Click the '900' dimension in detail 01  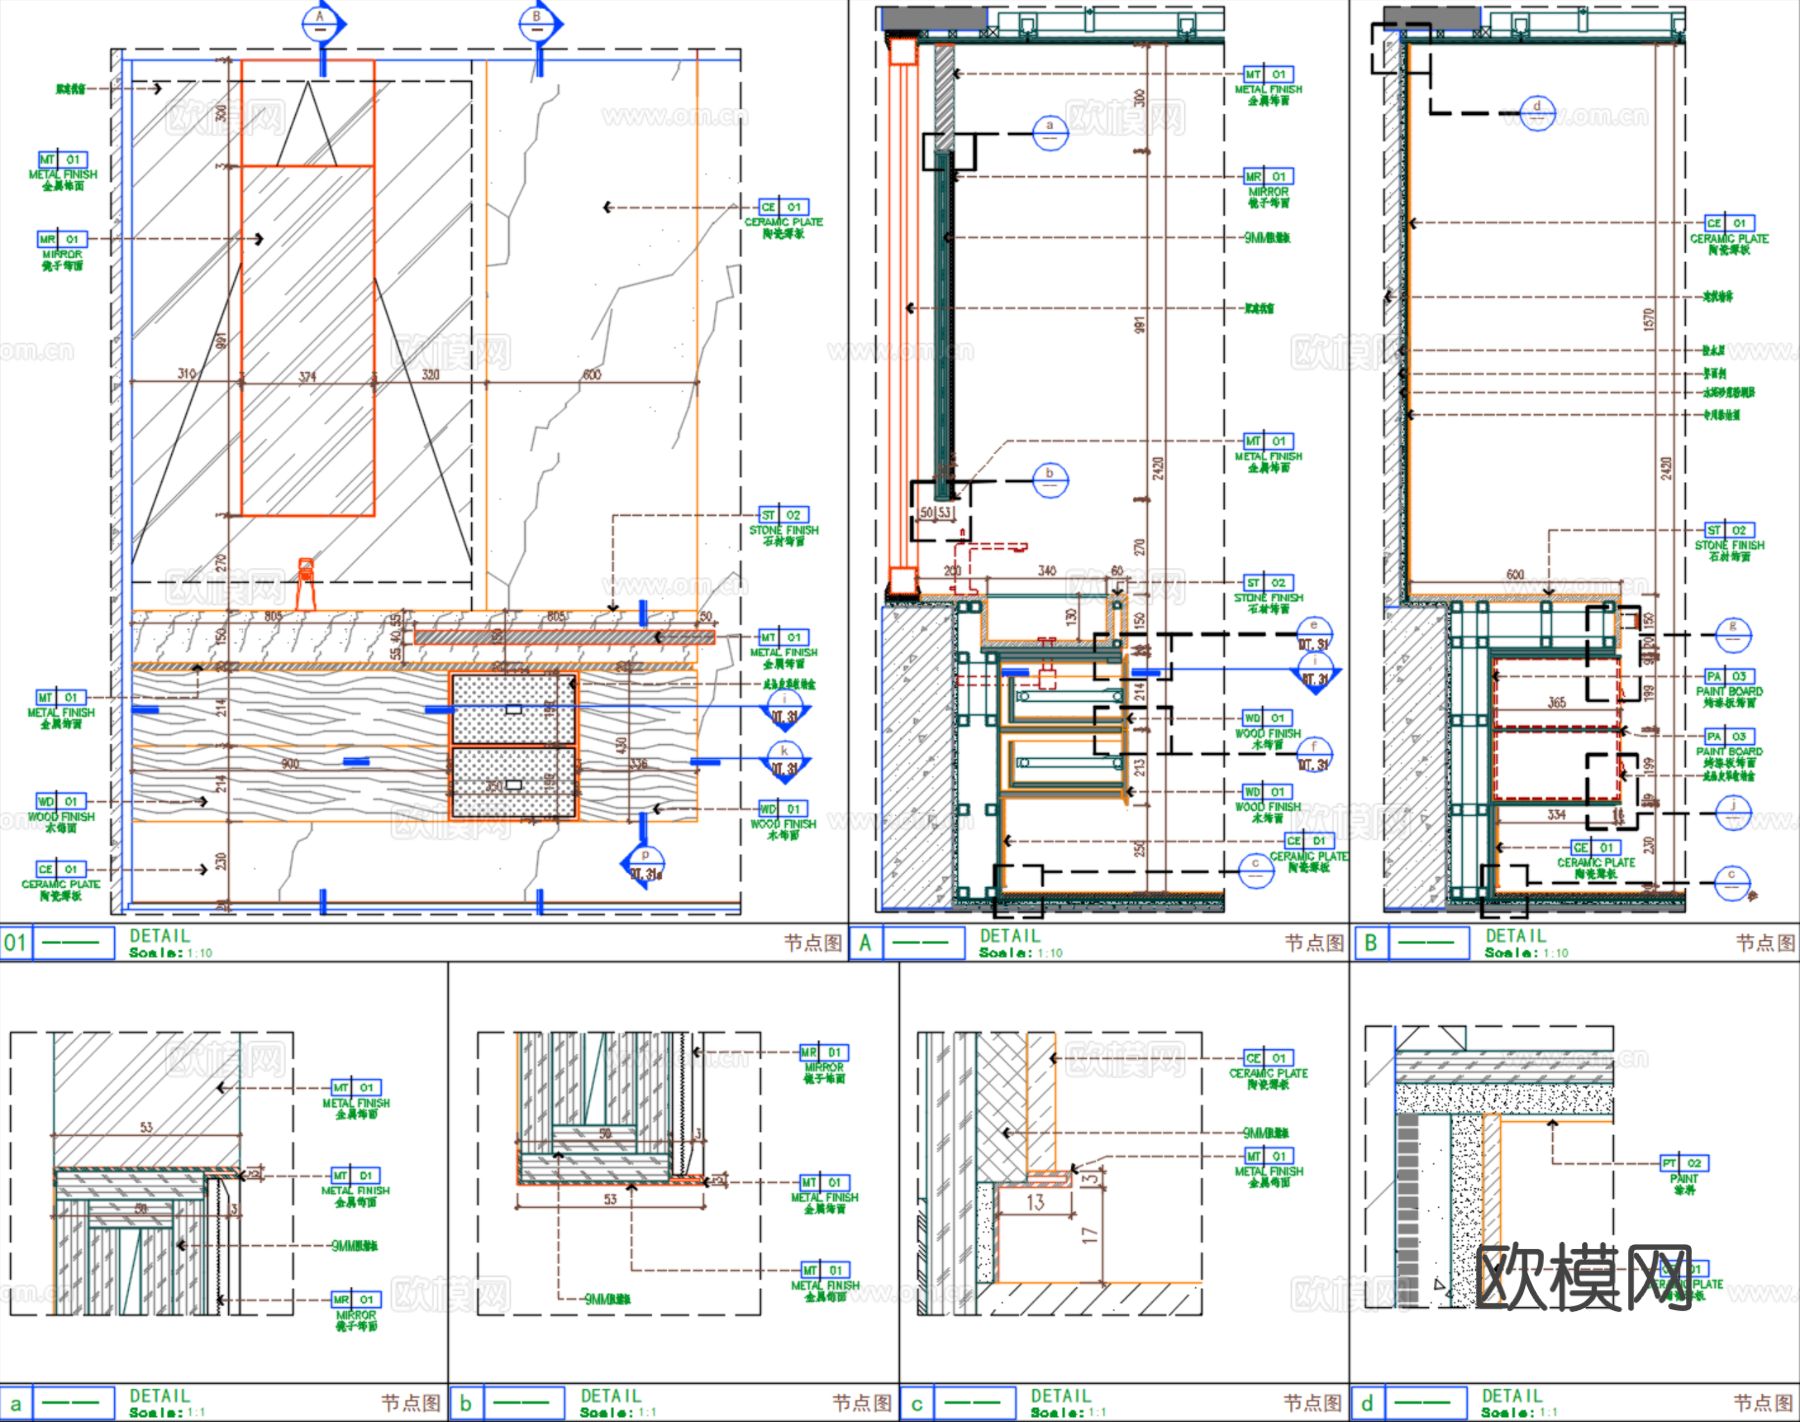click(x=290, y=764)
